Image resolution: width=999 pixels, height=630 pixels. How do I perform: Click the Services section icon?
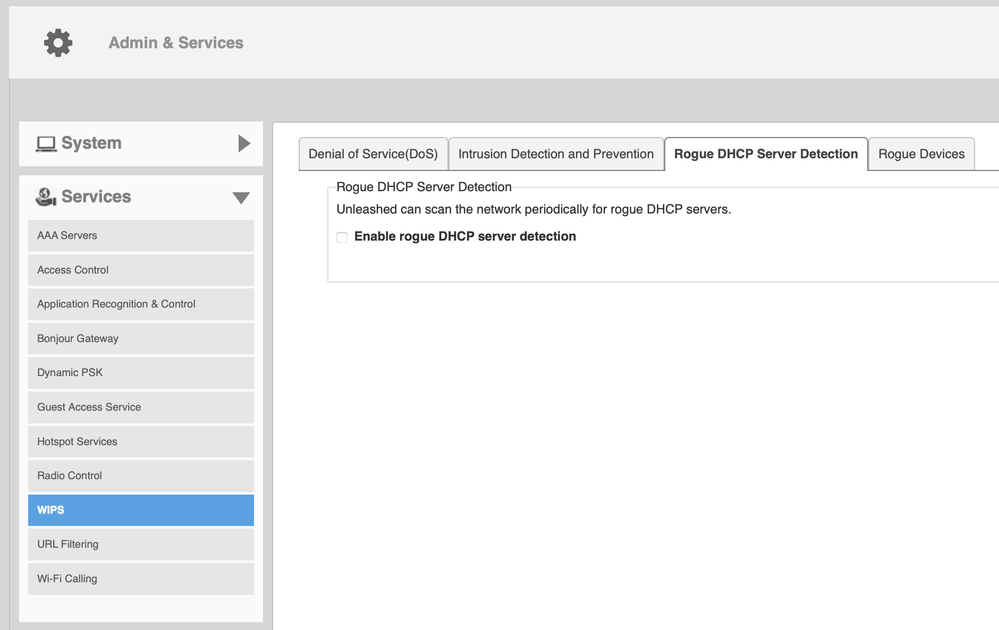[x=46, y=197]
